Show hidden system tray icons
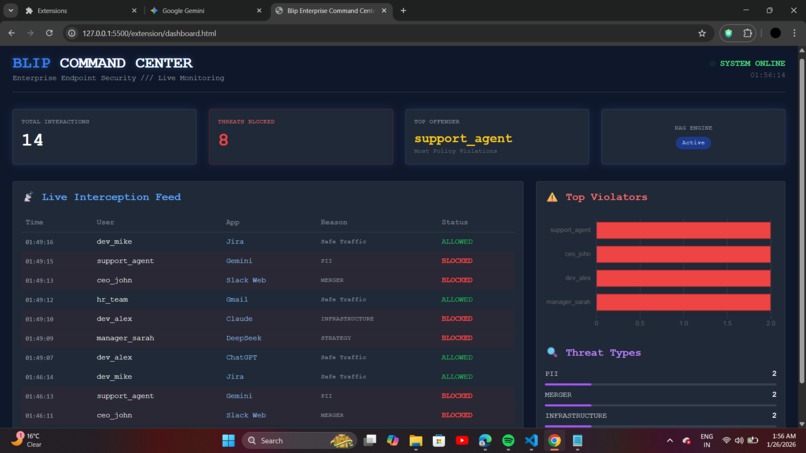This screenshot has height=453, width=806. [669, 441]
